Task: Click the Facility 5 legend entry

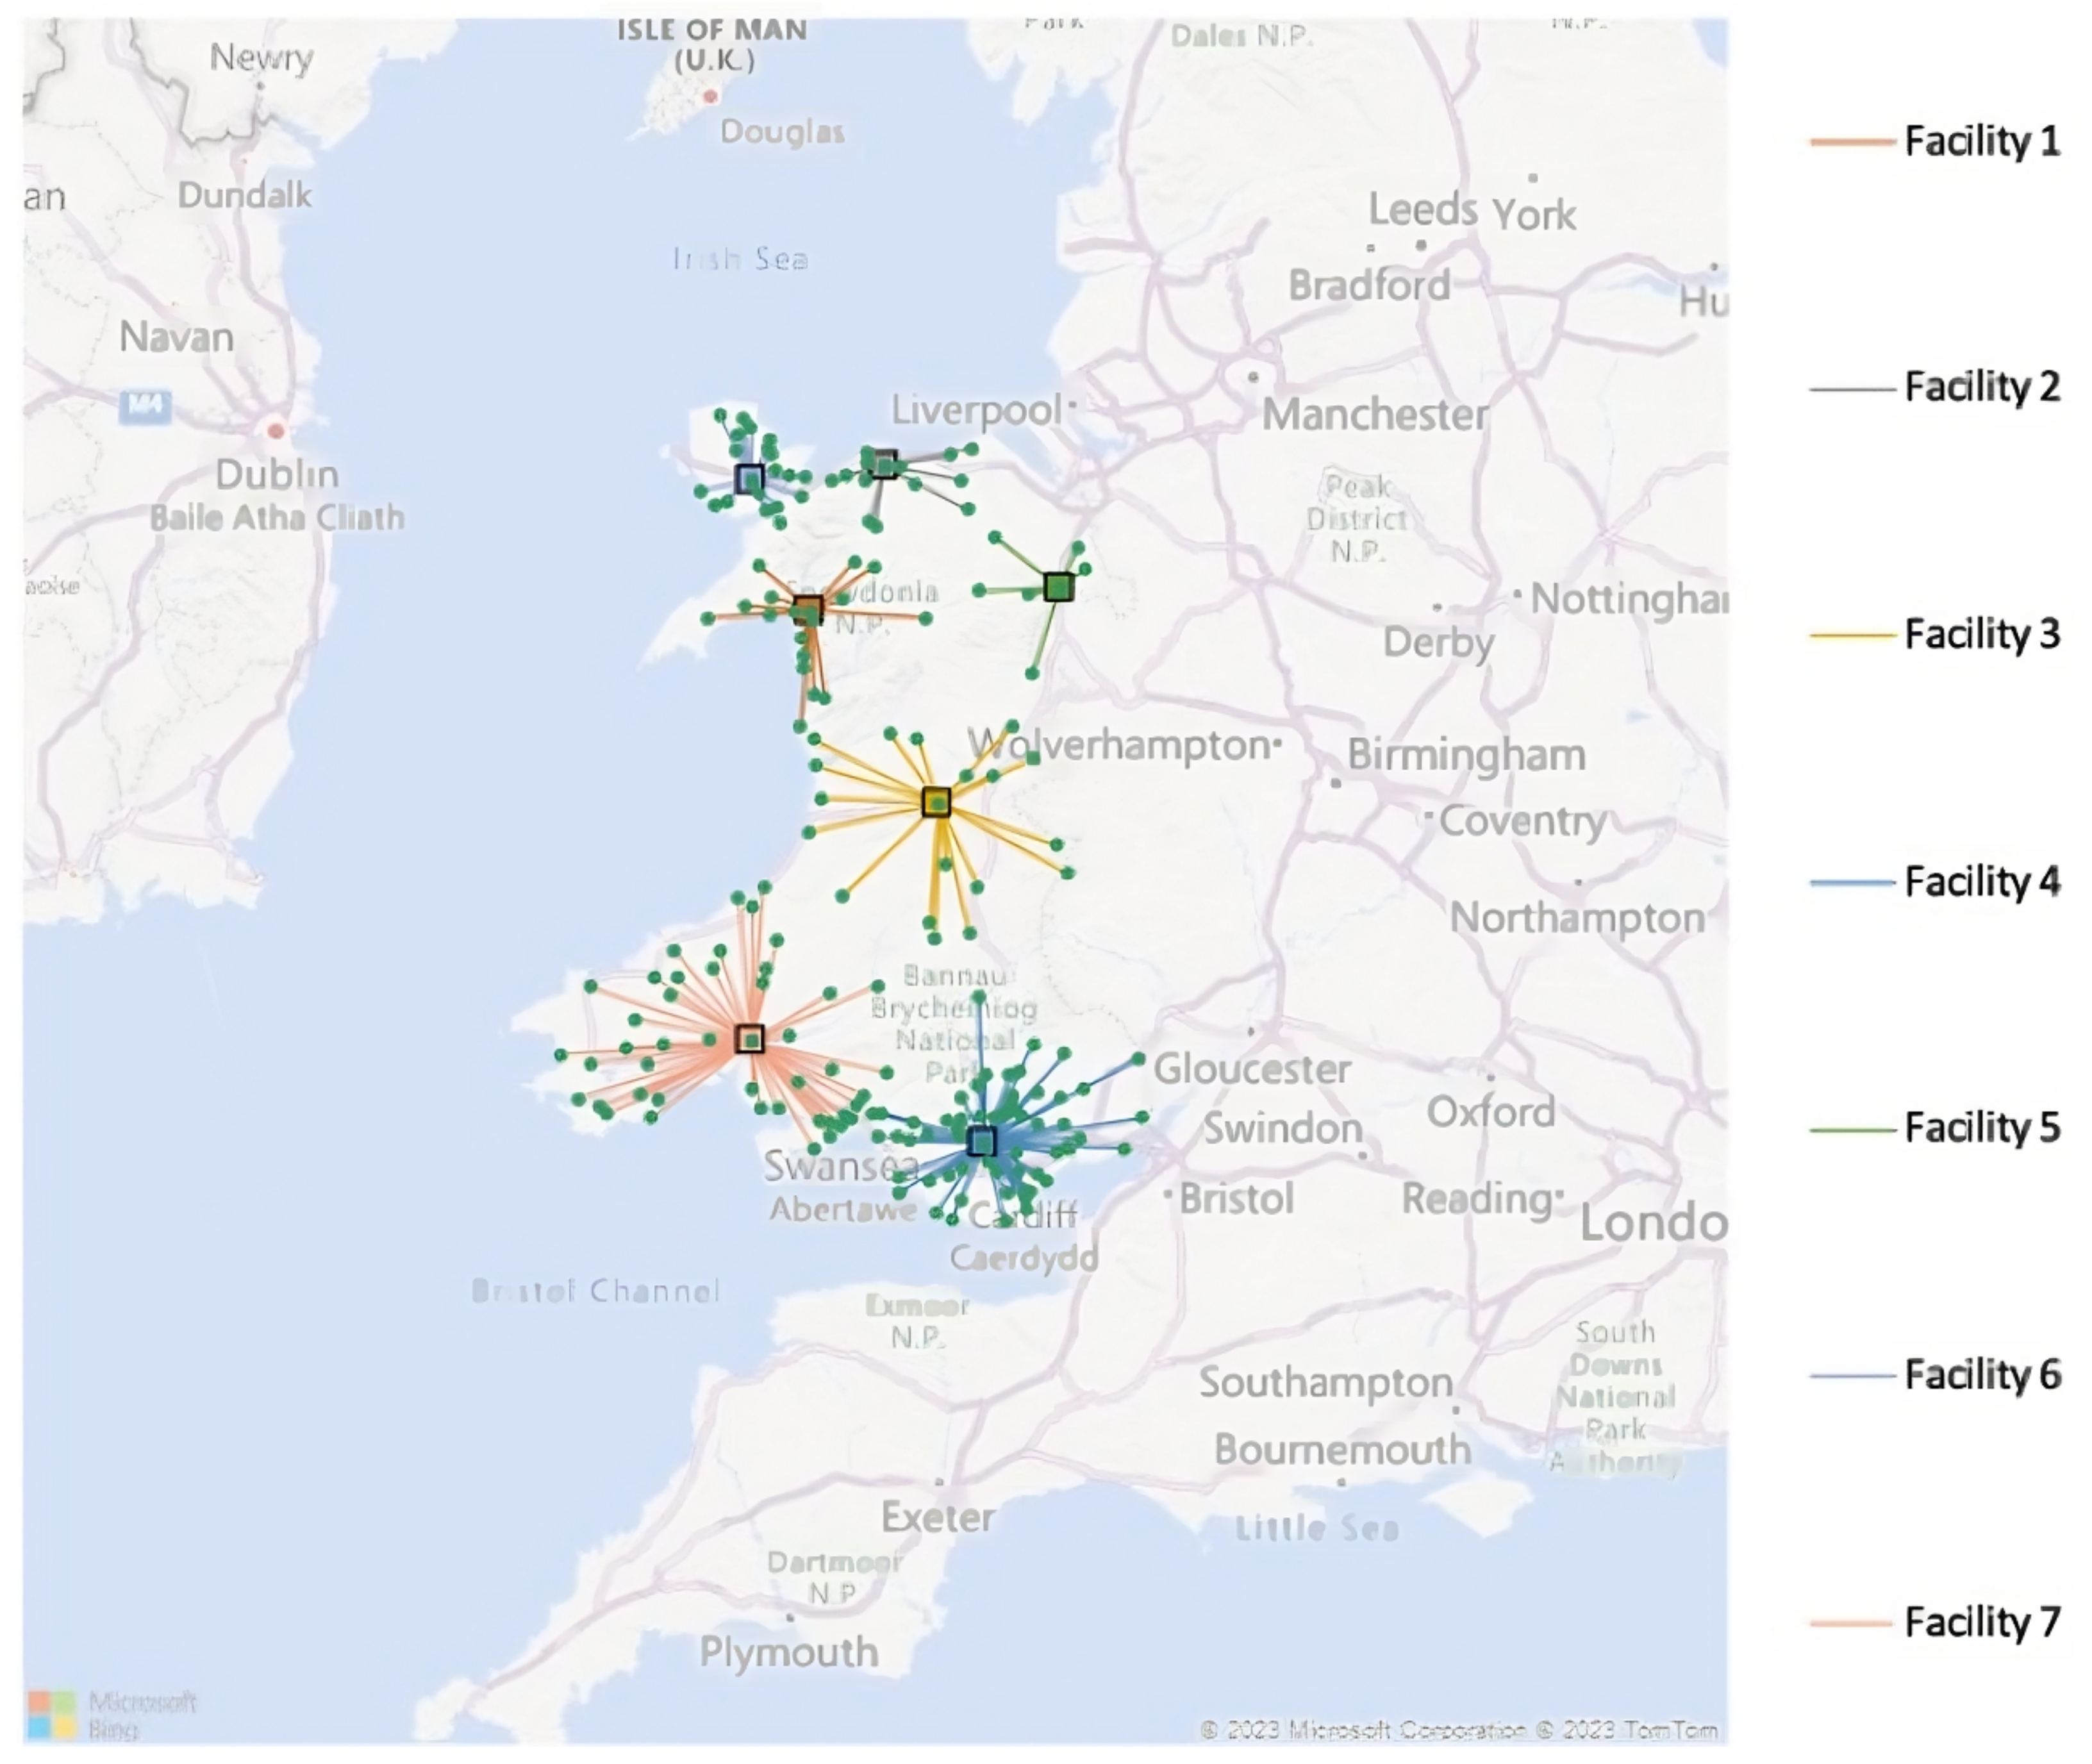Action: [x=1982, y=1128]
